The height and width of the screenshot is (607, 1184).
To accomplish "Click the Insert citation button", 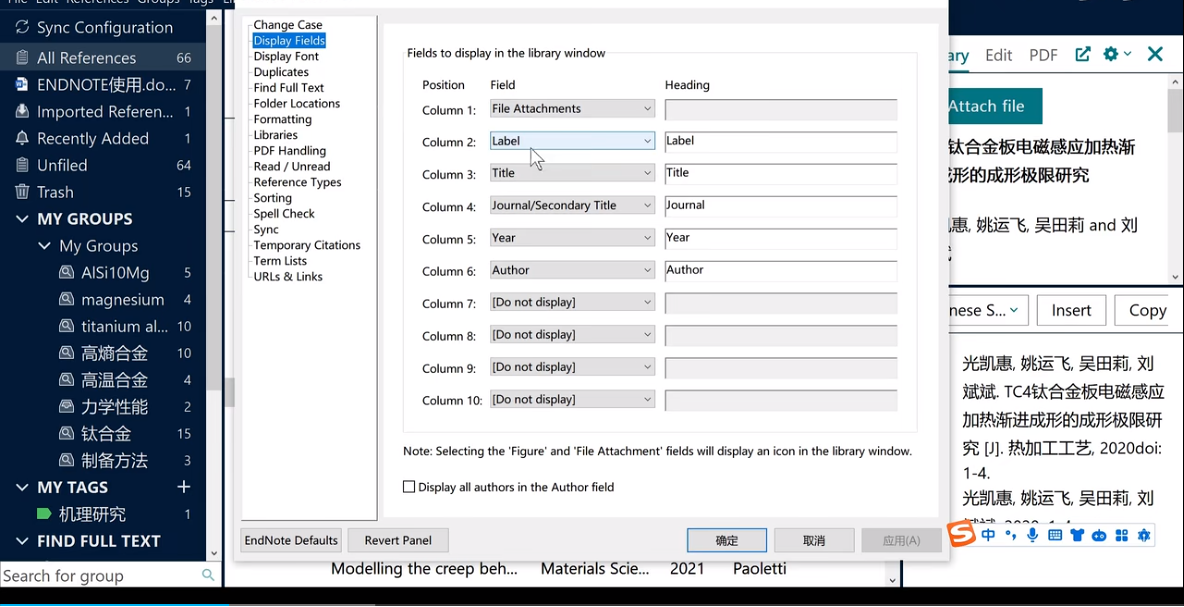I will 1071,310.
